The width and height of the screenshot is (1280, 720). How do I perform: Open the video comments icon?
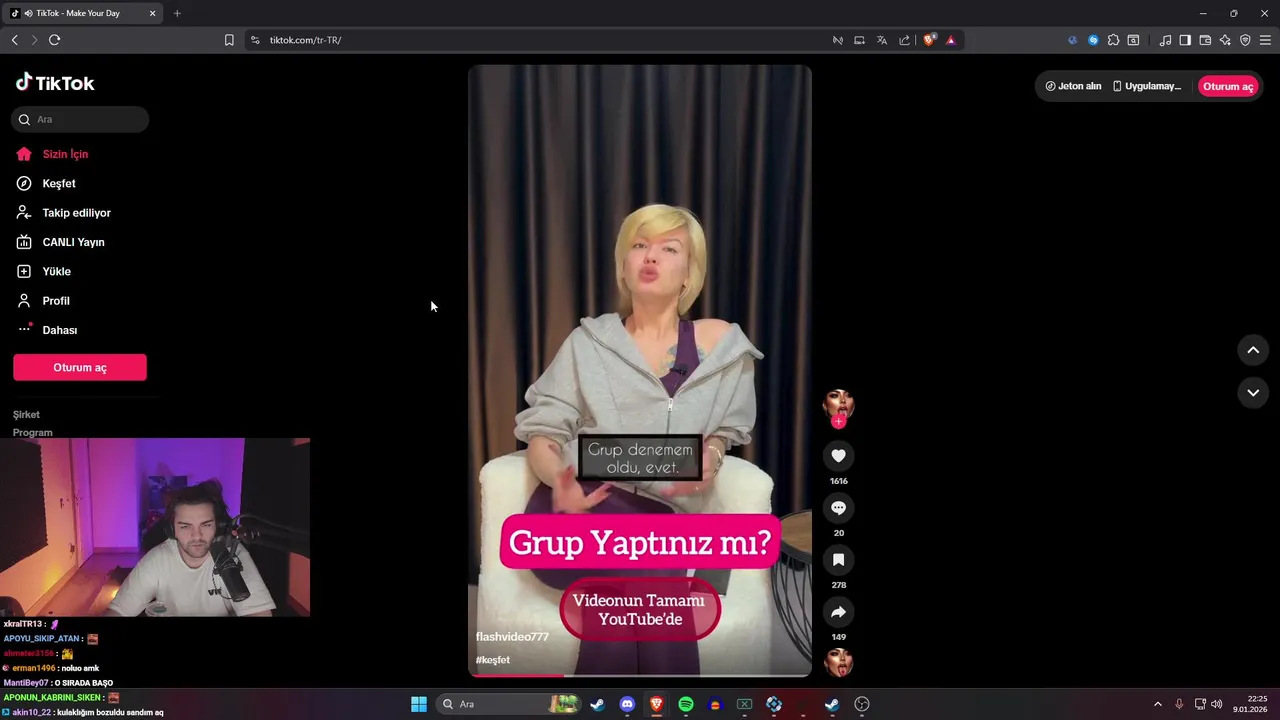(x=838, y=508)
